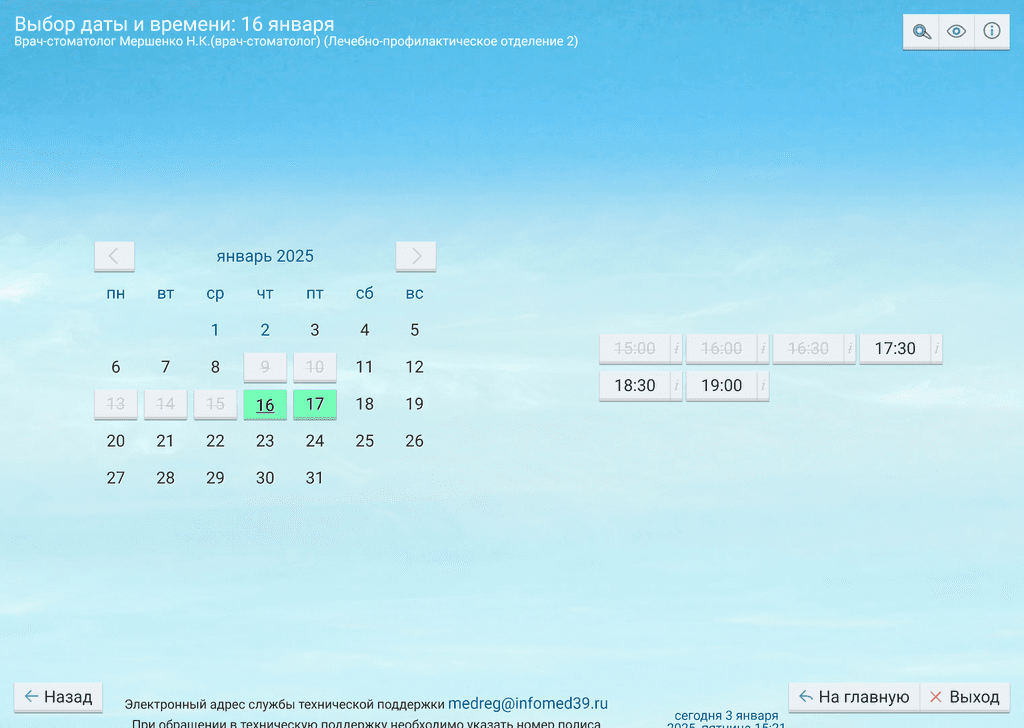Click info icon beside 17:30 slot
1024x728 pixels.
[936, 349]
